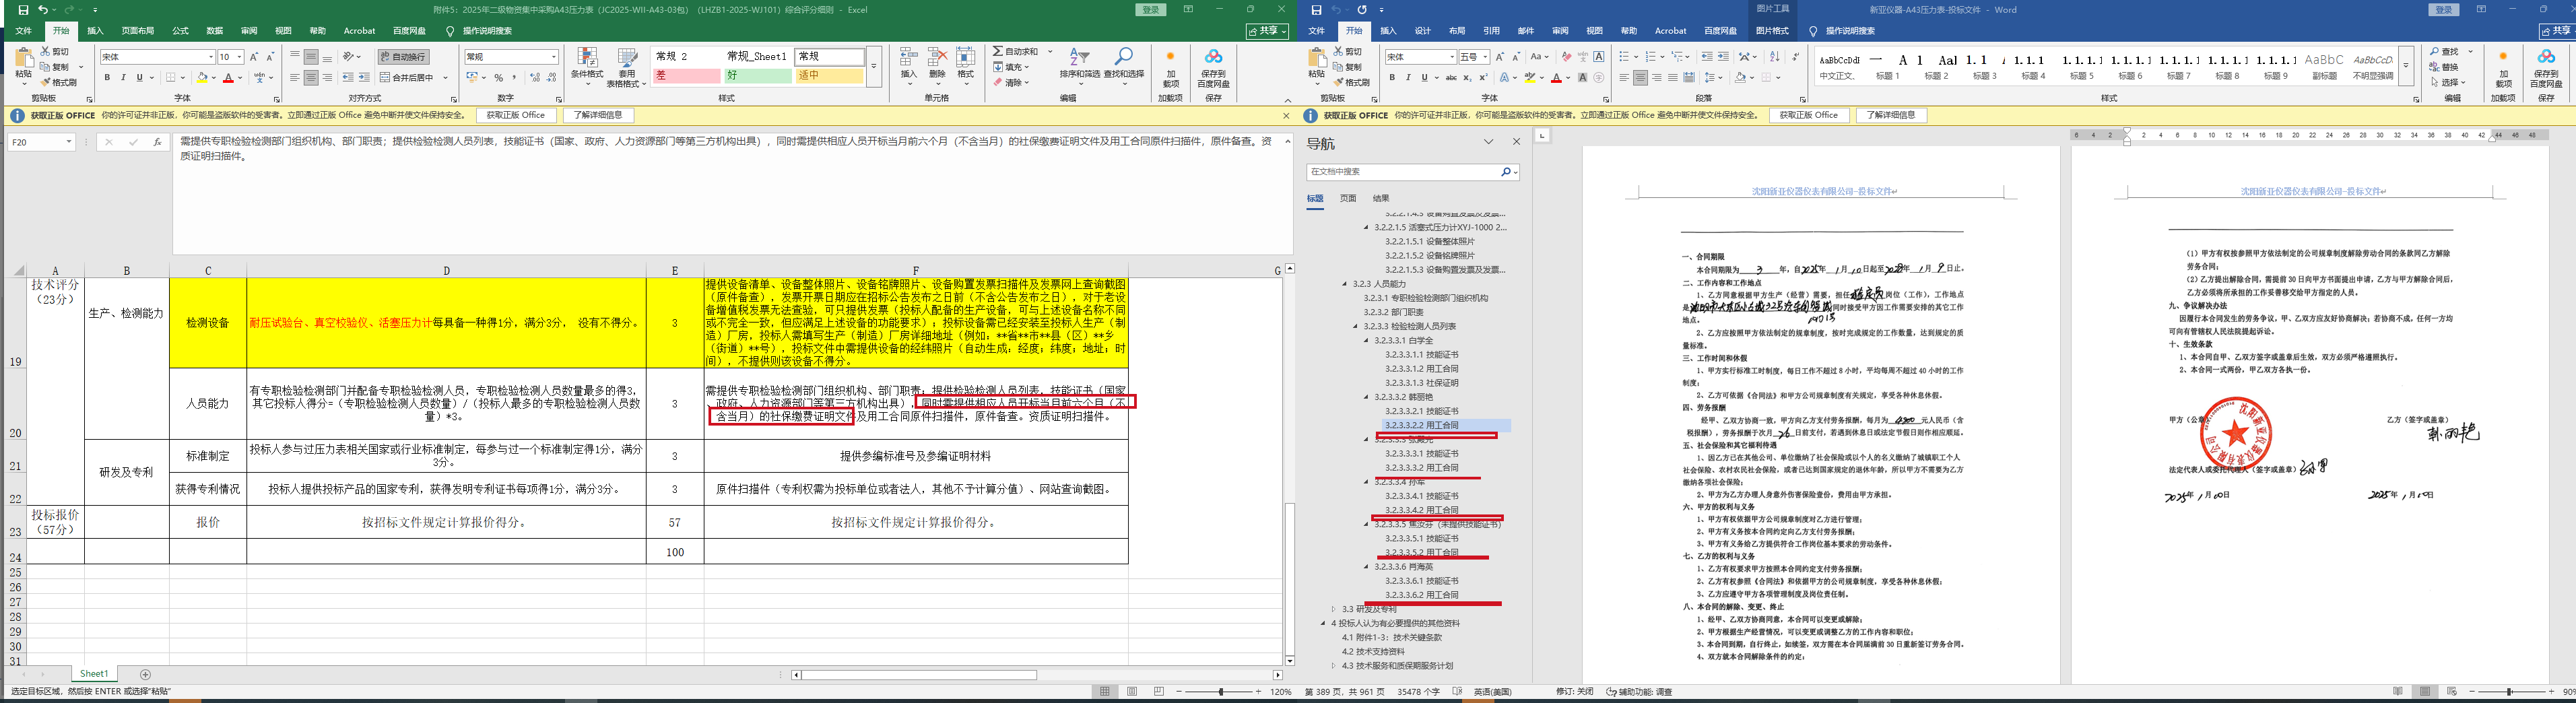2576x703 pixels.
Task: Select the 好 cell style in Excel
Action: pos(757,76)
